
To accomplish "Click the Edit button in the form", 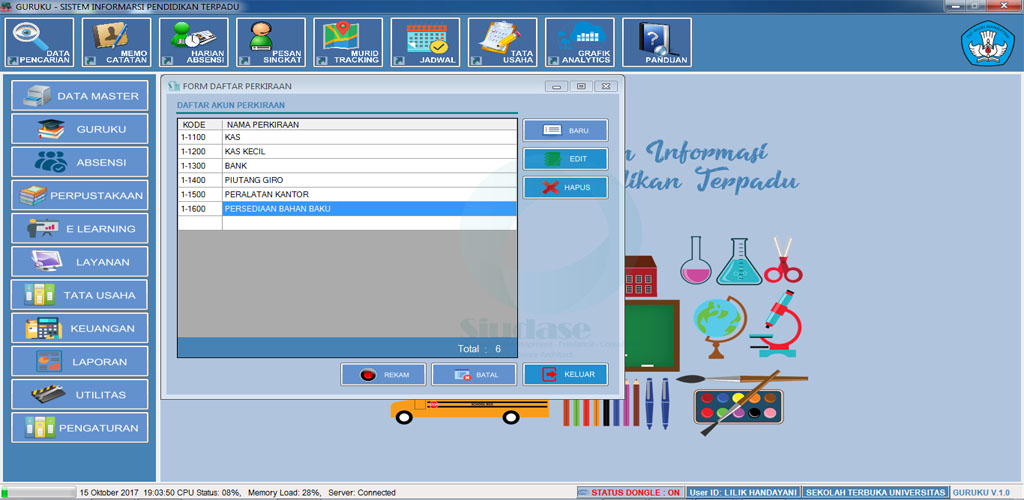I will click(565, 159).
